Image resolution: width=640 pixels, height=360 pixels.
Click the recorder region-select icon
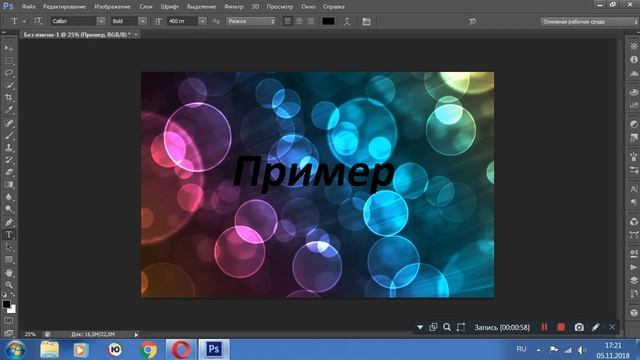tap(461, 327)
